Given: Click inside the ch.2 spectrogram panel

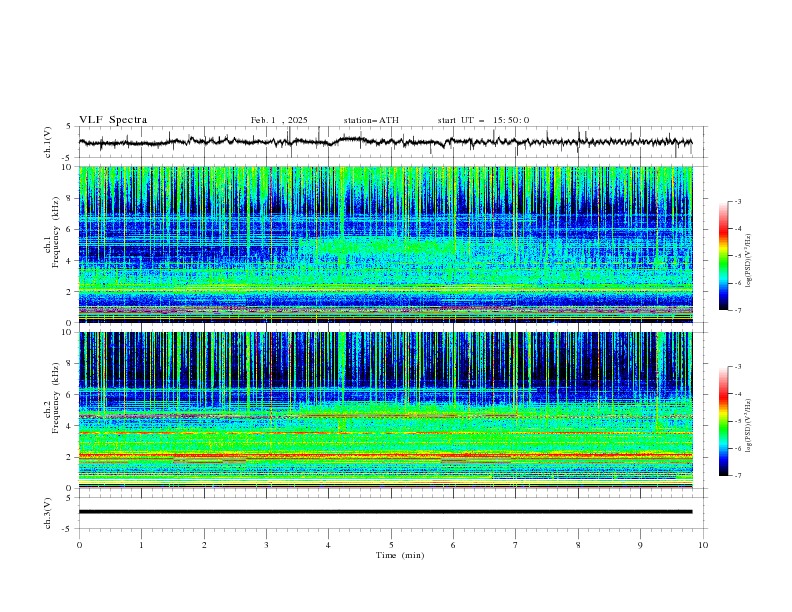Looking at the screenshot, I should [386, 410].
